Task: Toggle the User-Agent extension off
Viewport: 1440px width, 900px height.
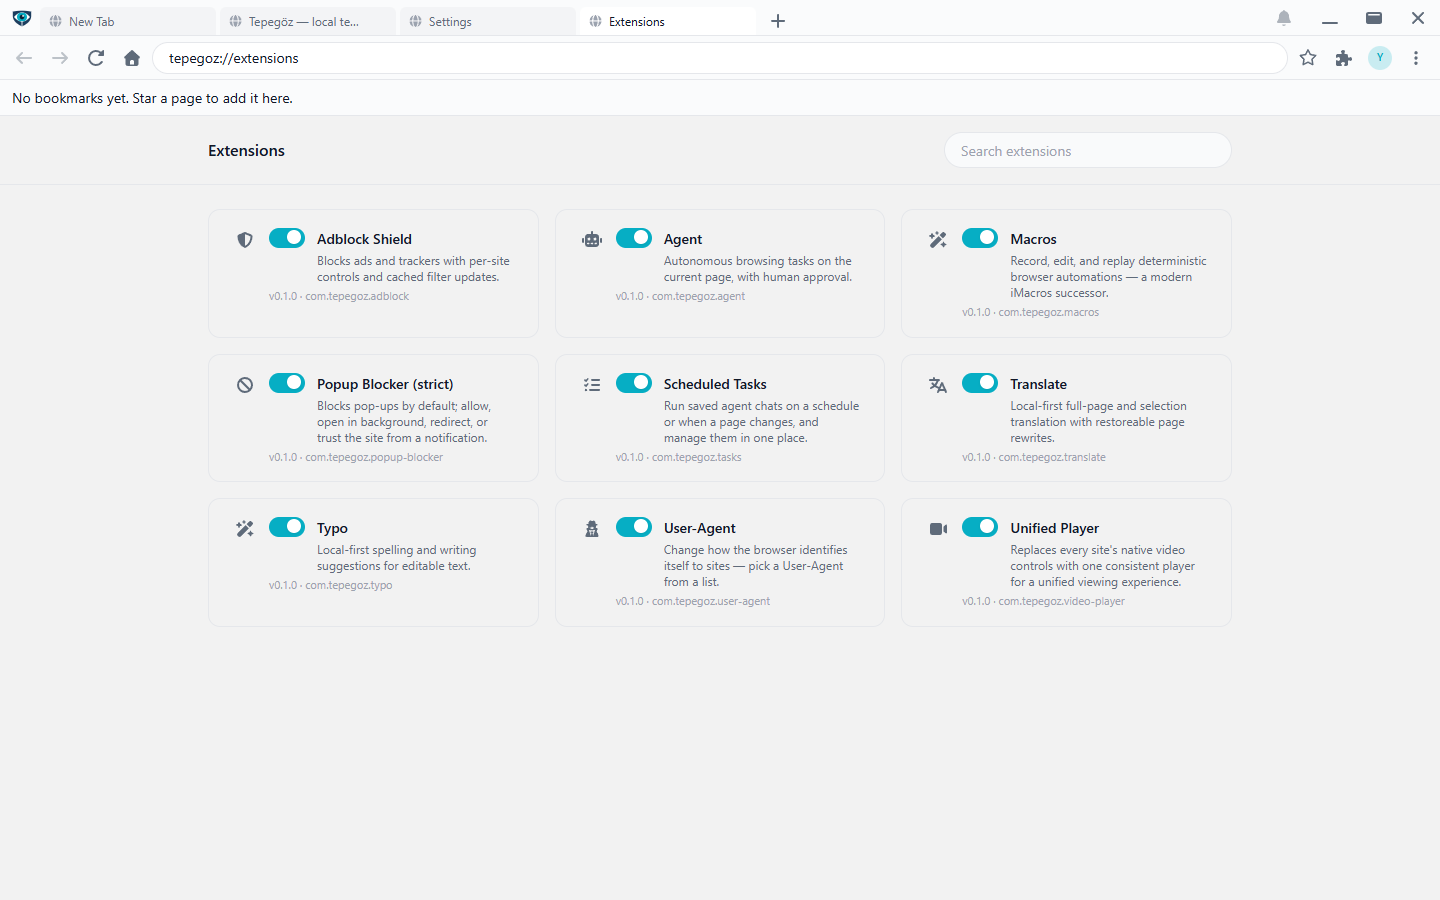Action: [634, 527]
